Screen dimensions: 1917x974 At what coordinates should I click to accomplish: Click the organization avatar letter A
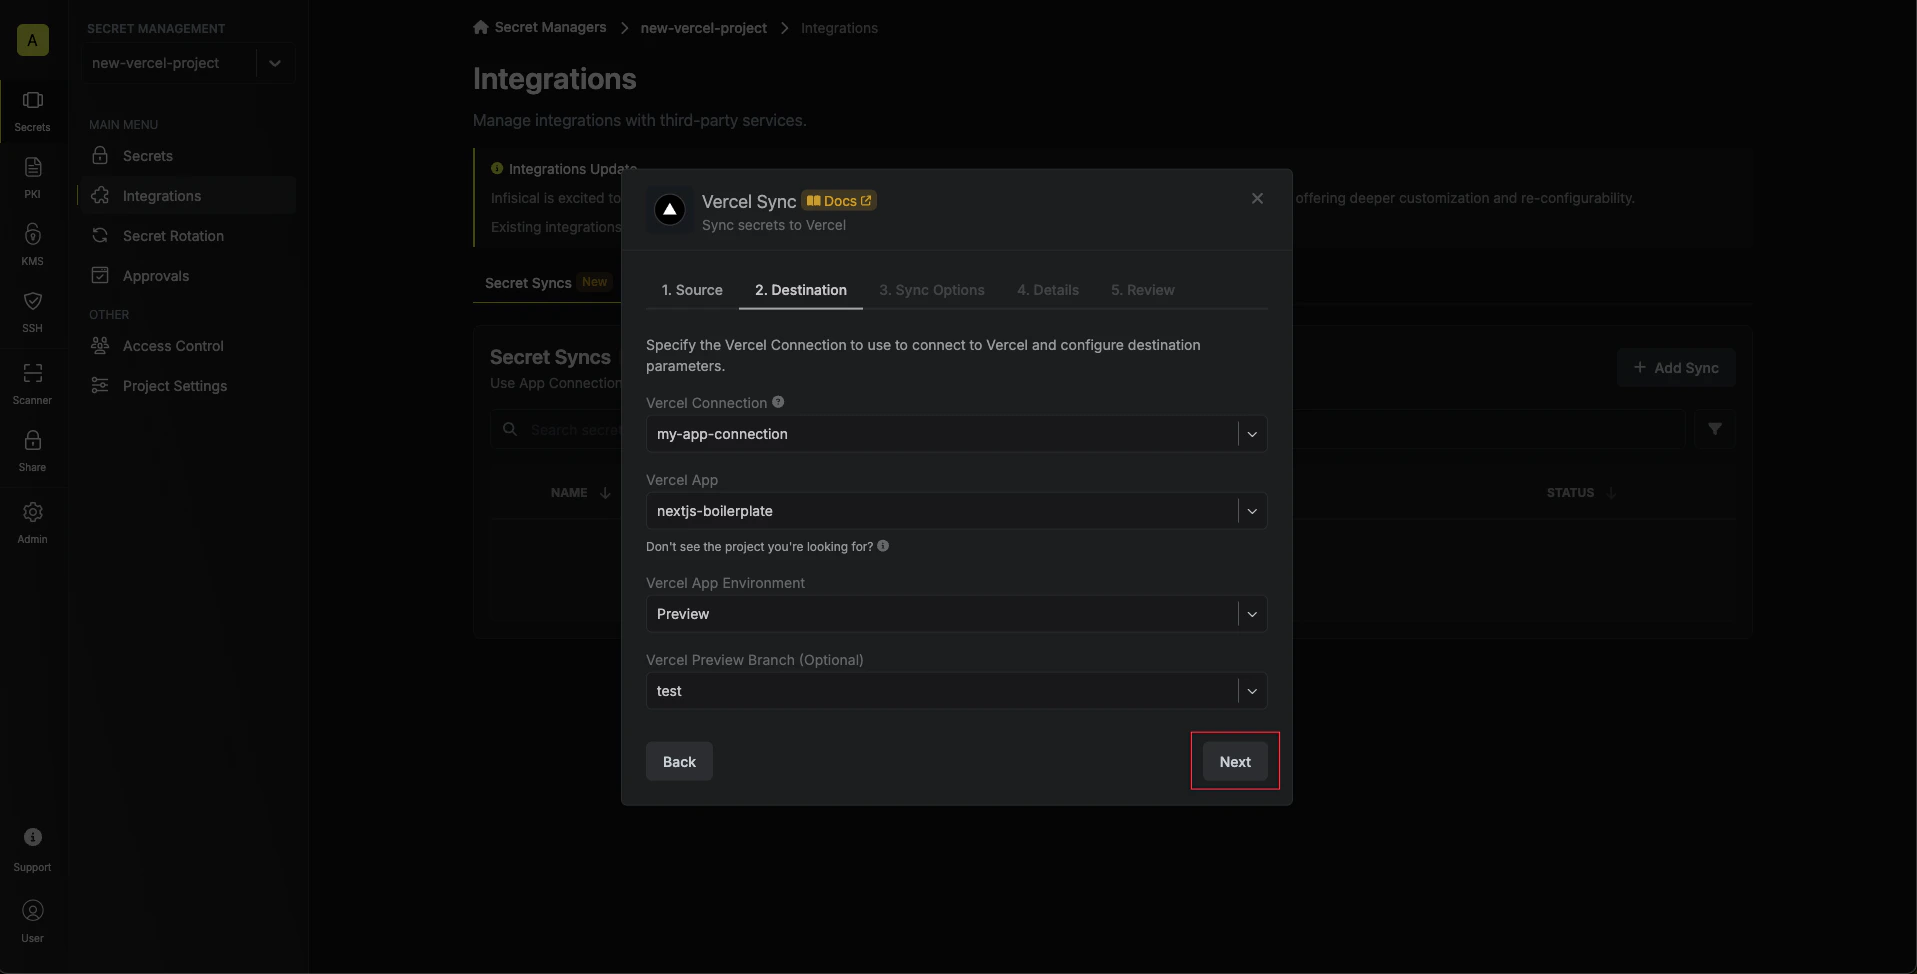(x=32, y=40)
